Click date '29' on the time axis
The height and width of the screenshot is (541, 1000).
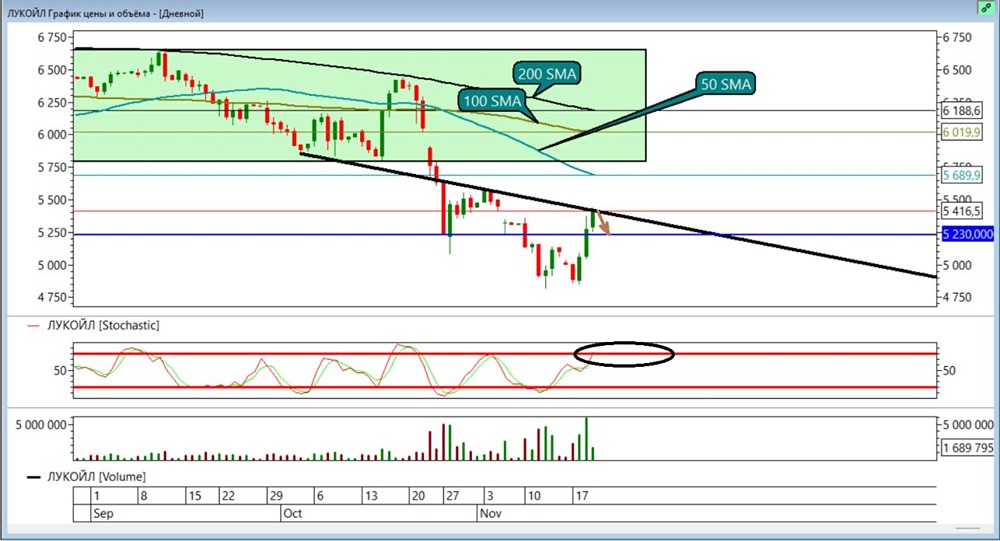(276, 496)
